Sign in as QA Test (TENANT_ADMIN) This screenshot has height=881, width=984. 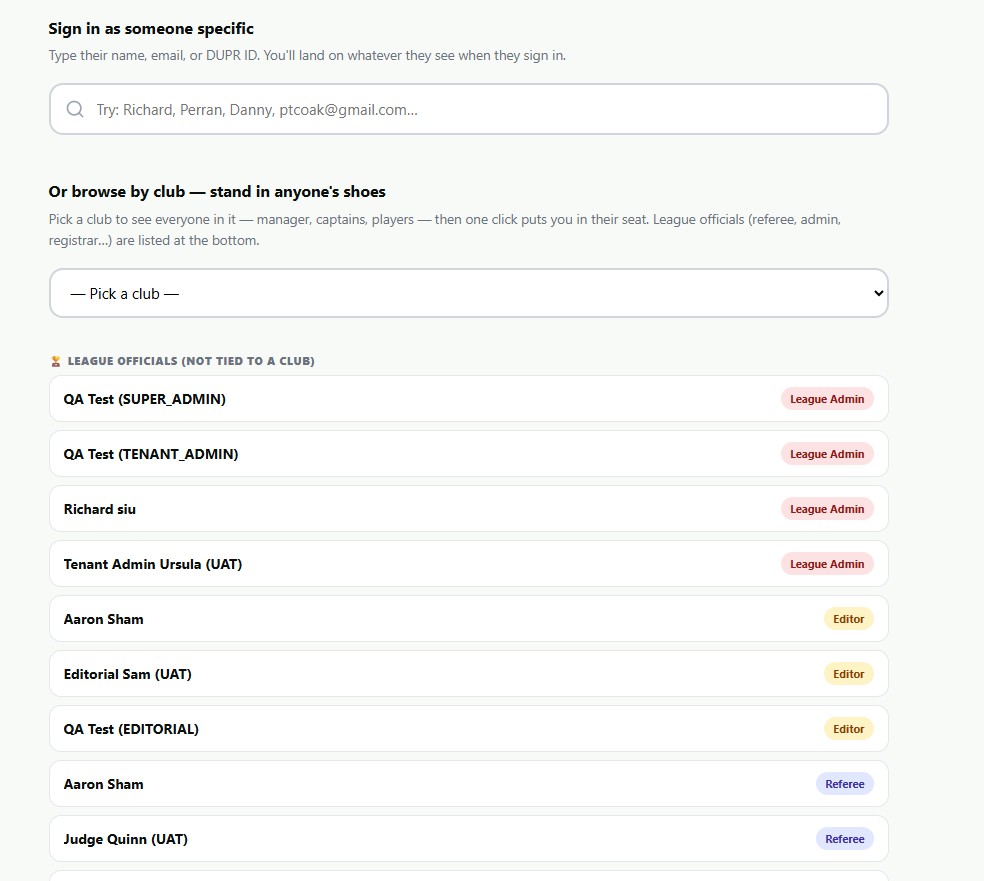pos(469,454)
